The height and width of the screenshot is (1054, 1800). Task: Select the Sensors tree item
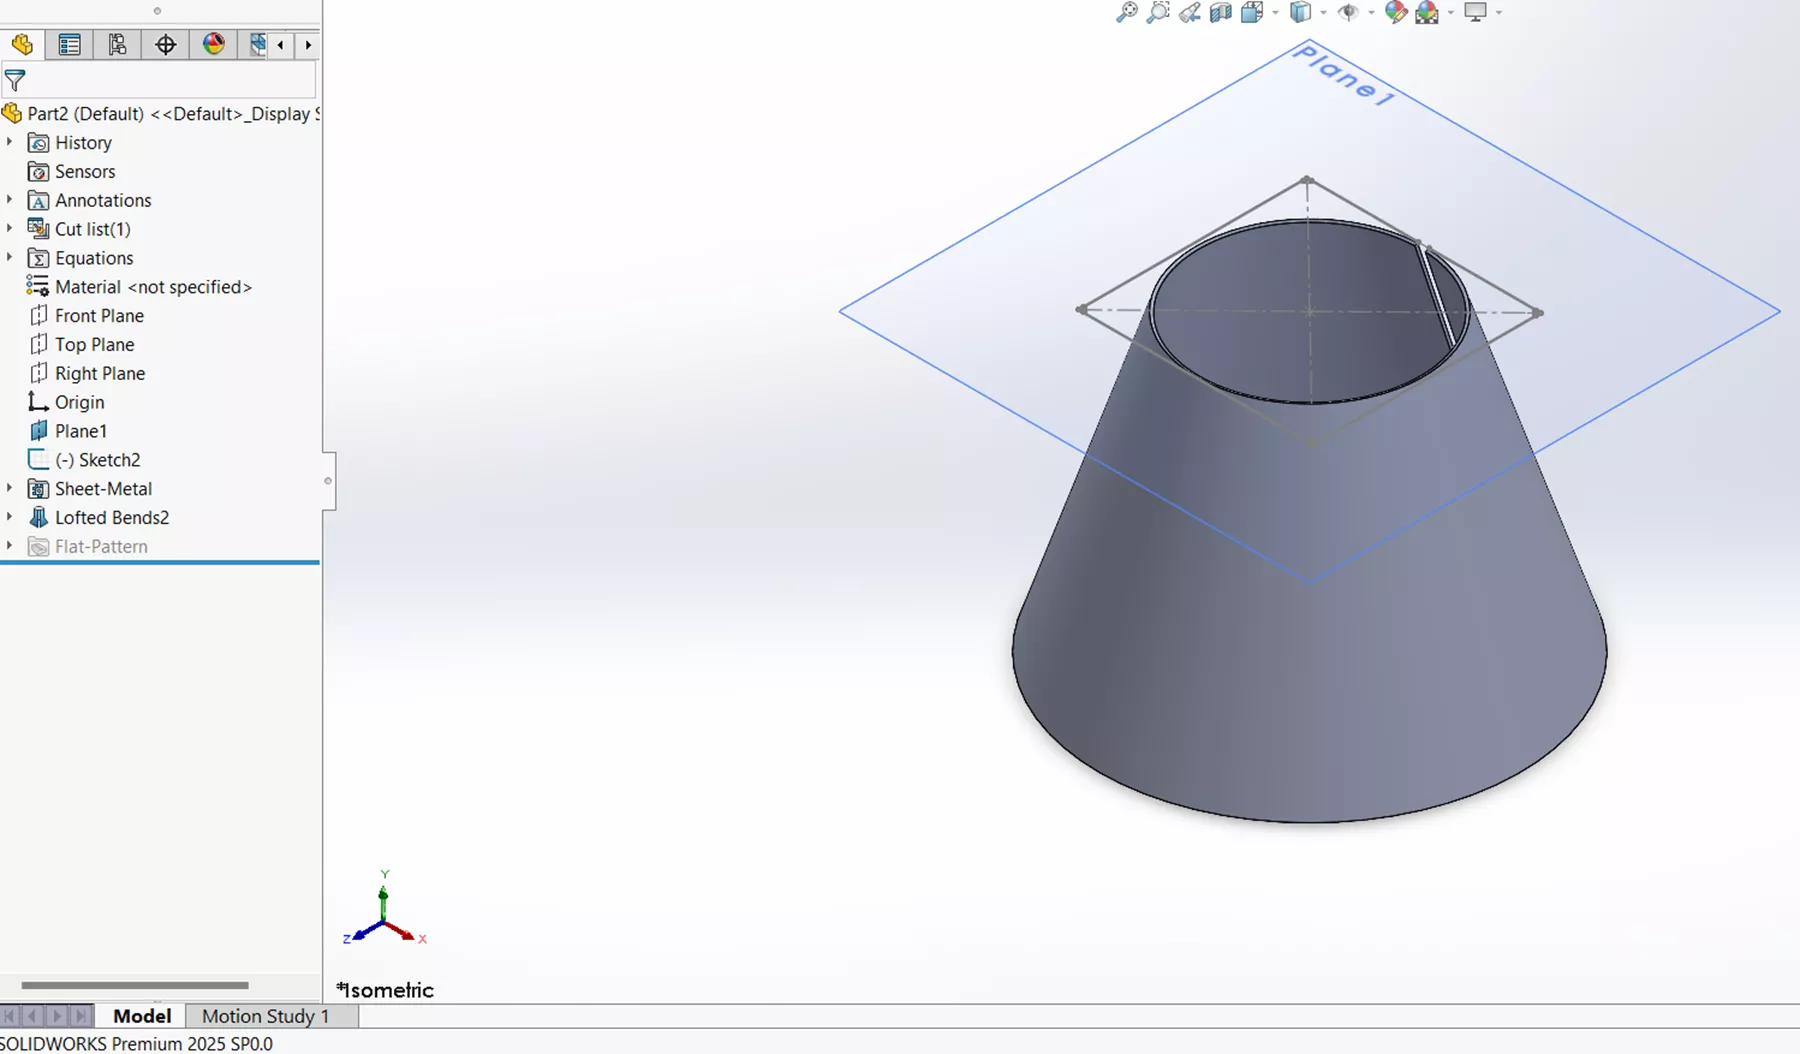tap(85, 172)
